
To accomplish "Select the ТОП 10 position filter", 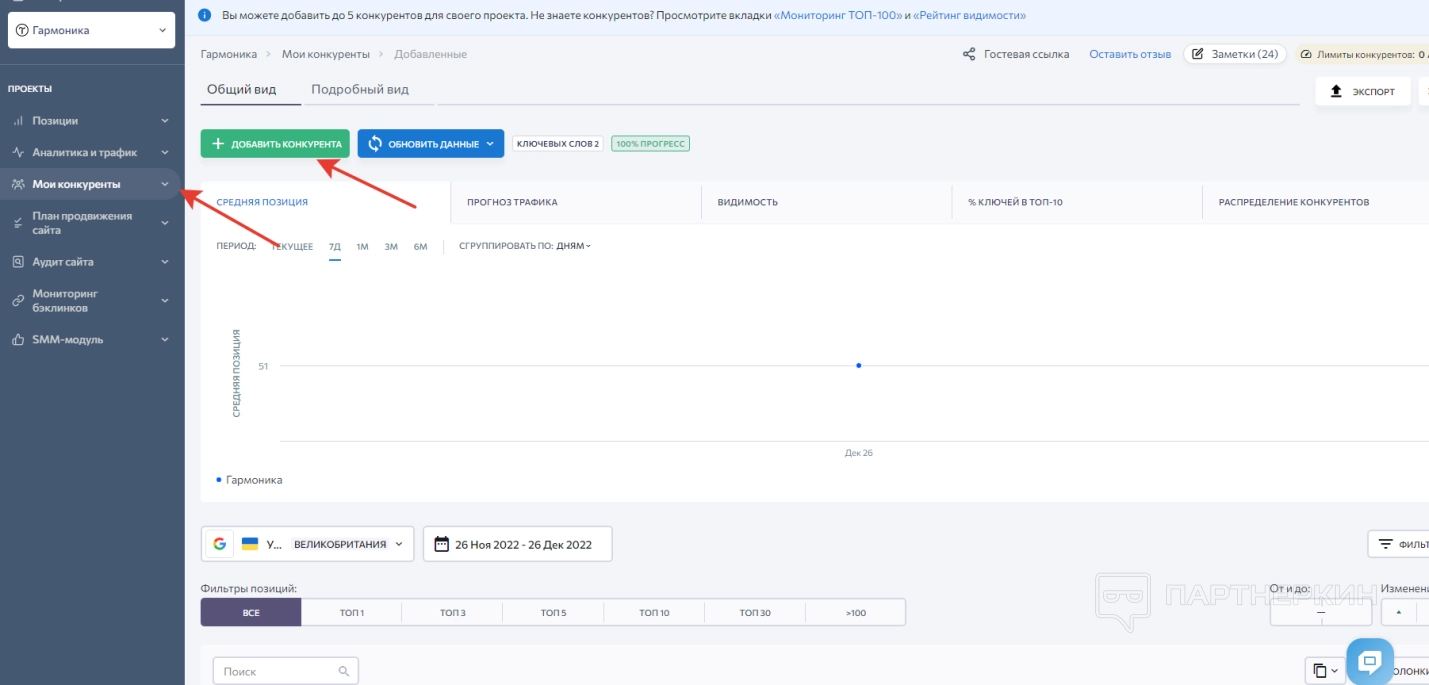I will tap(654, 612).
